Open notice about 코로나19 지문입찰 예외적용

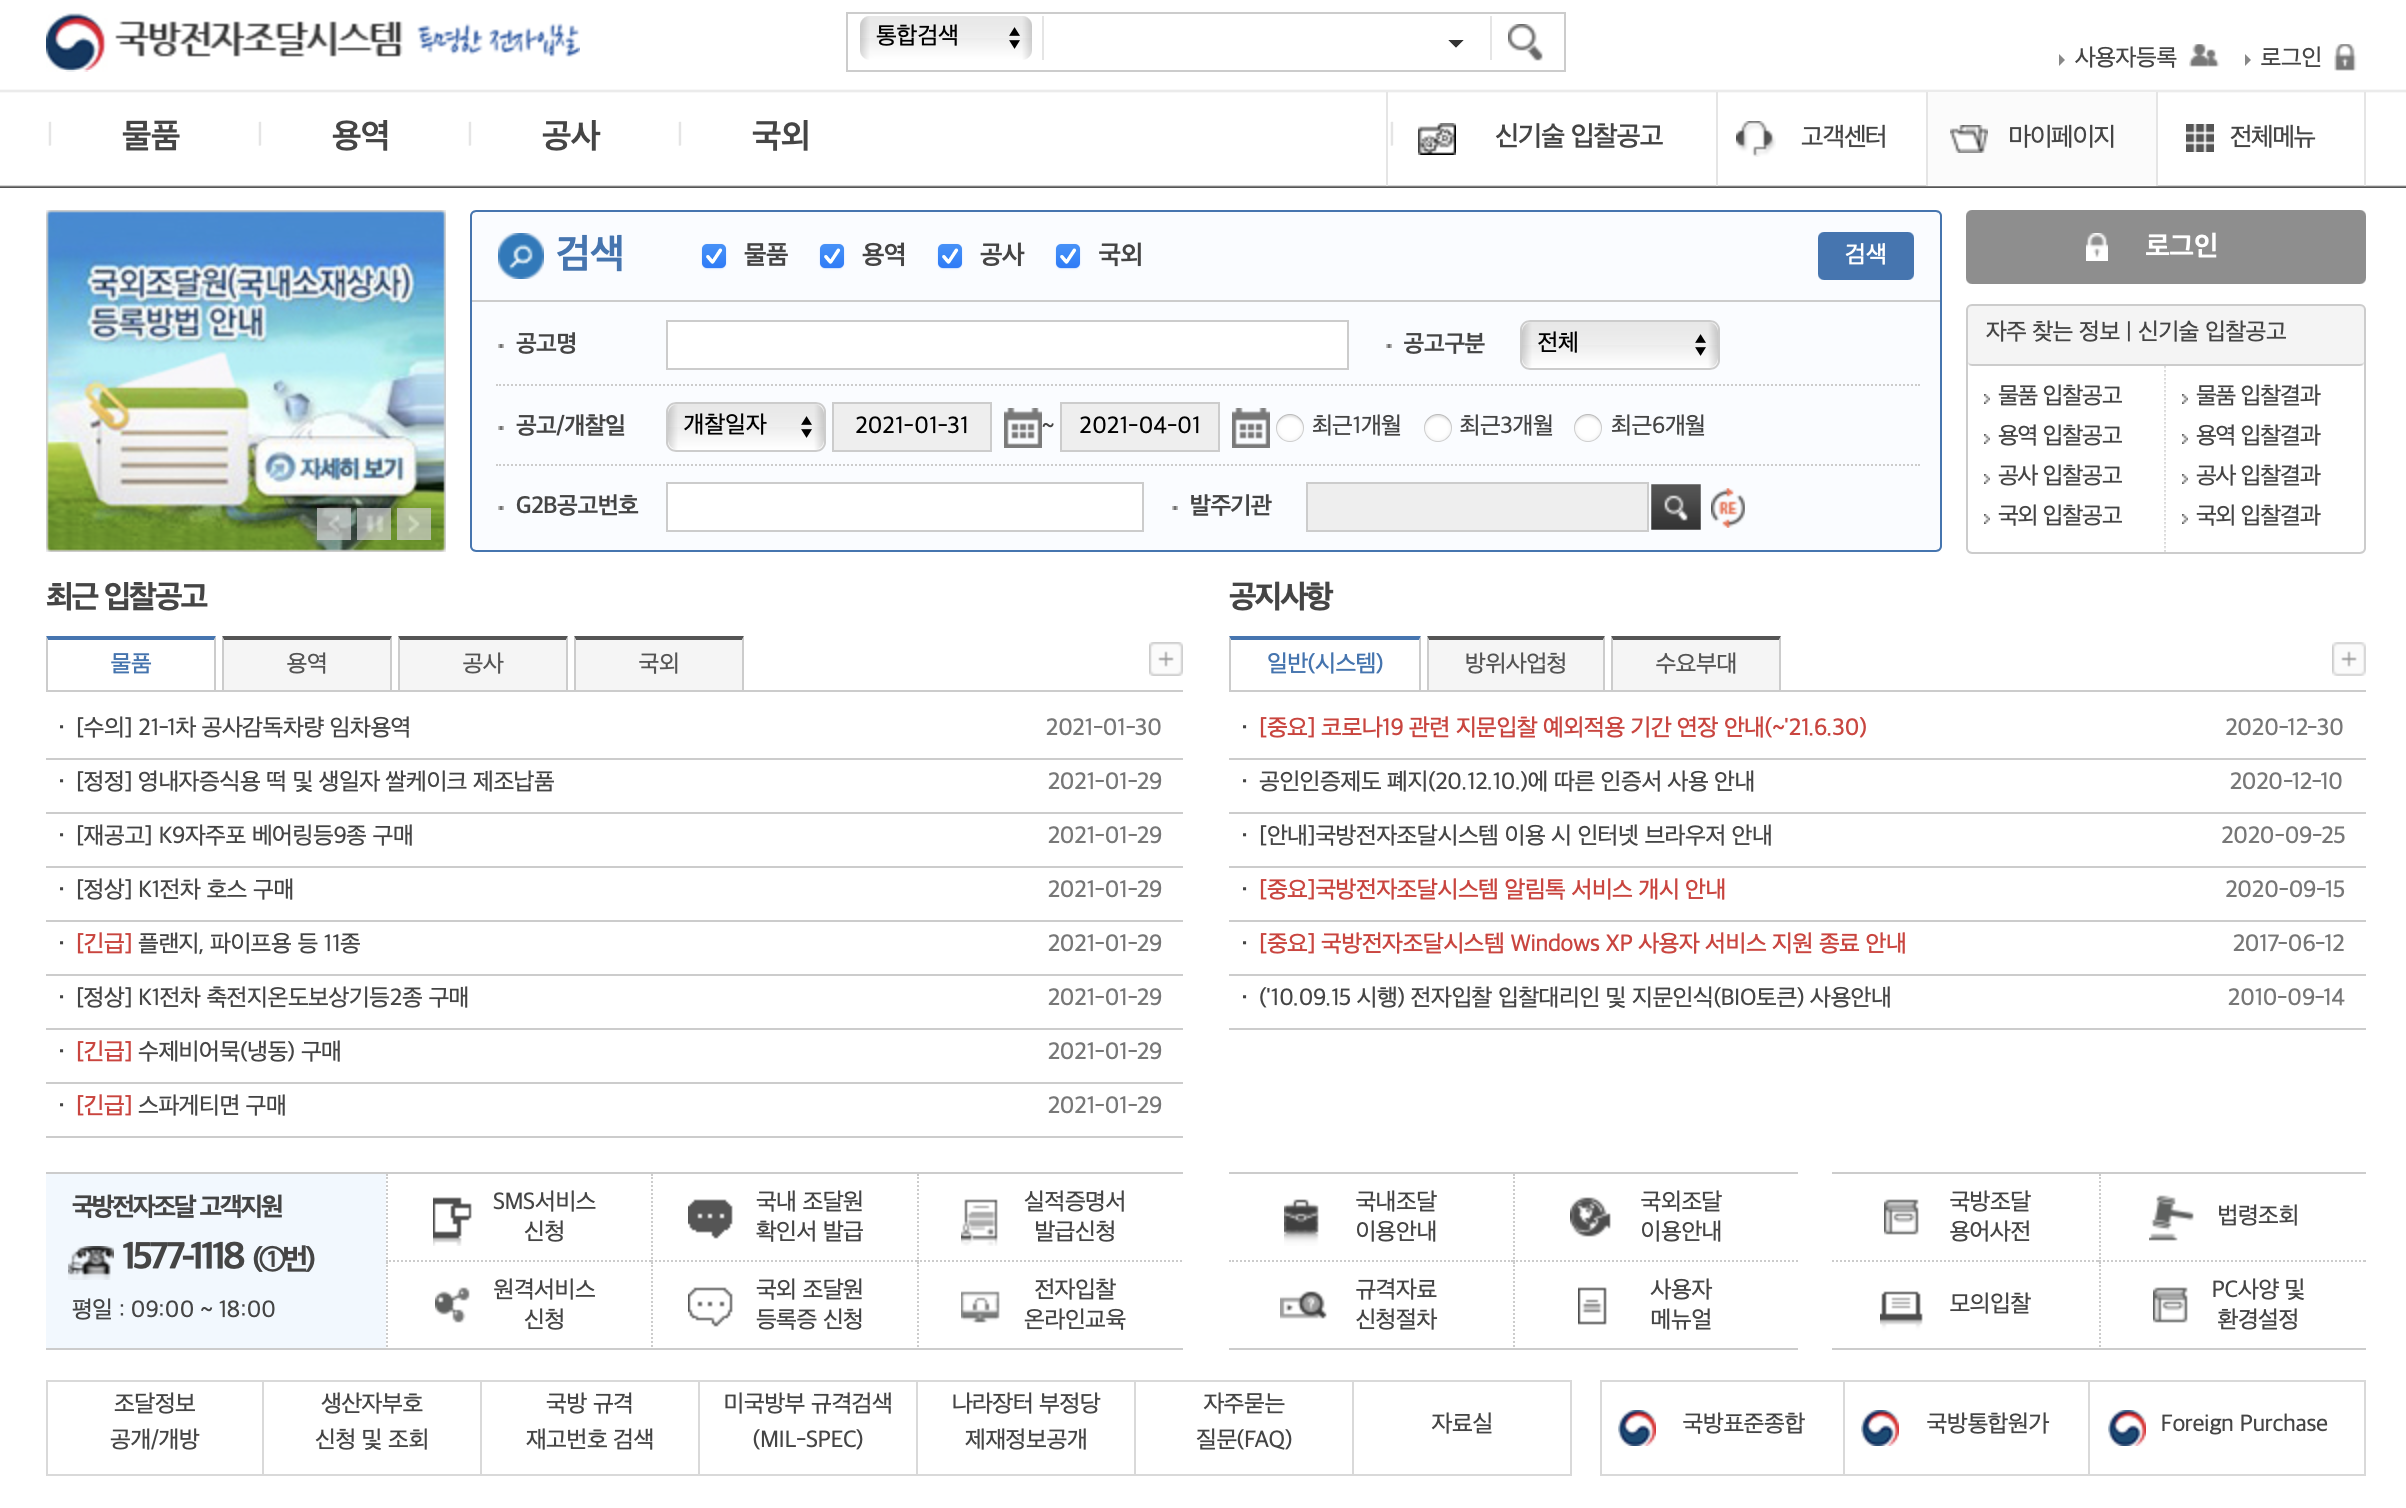[x=1562, y=727]
